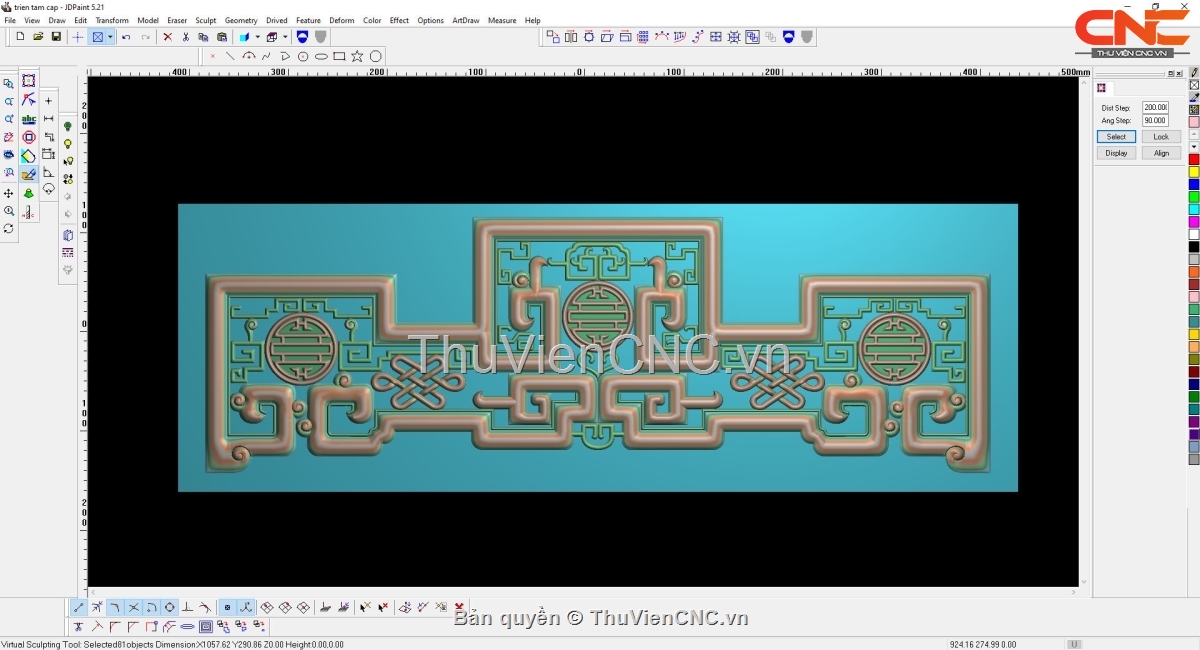Click the Ang Step input field
Image resolution: width=1200 pixels, height=650 pixels.
pos(1155,120)
